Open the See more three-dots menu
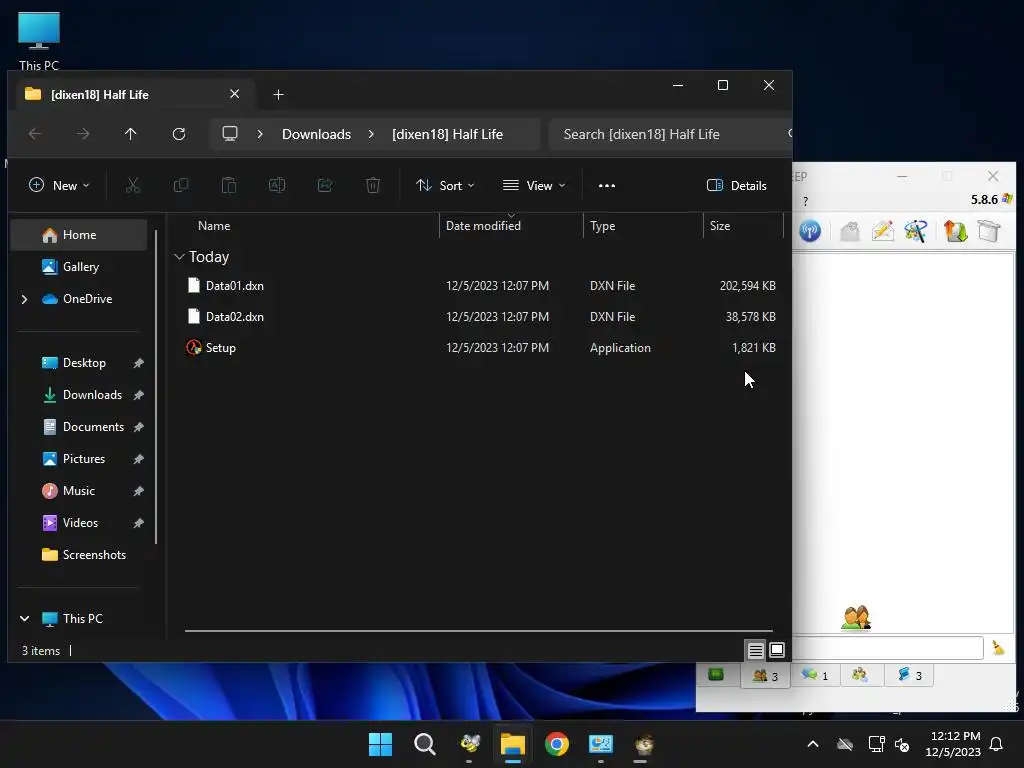 (607, 185)
